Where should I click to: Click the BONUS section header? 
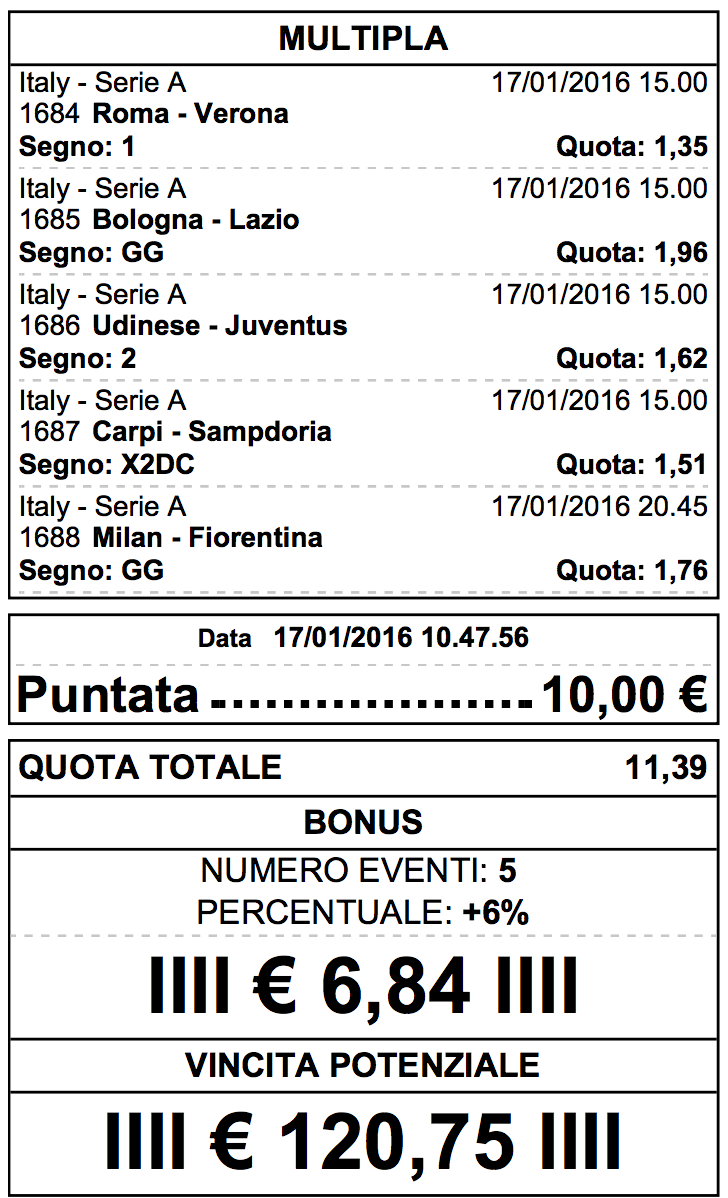tap(363, 823)
